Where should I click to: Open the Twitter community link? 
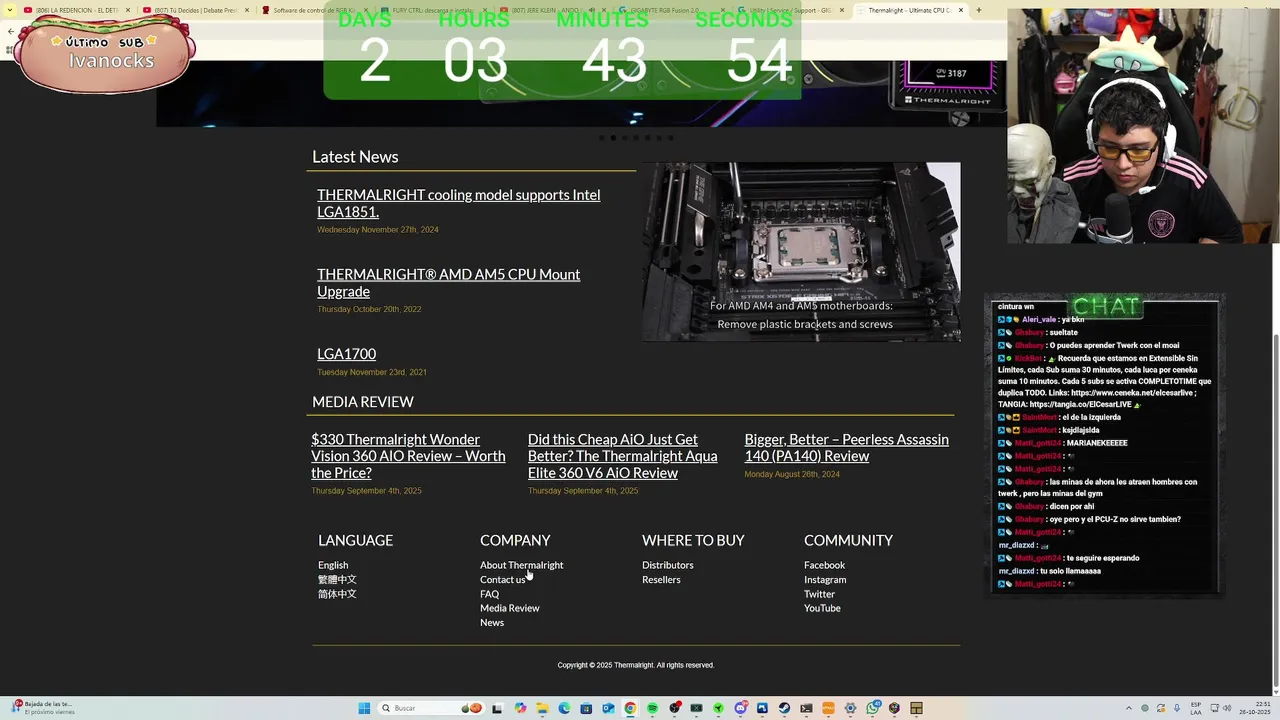click(x=819, y=594)
